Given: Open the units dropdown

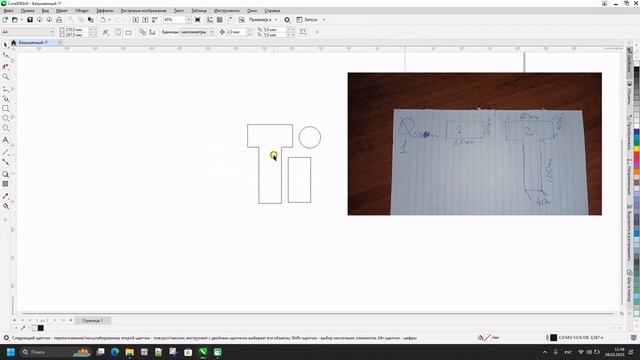Looking at the screenshot, I should [x=211, y=32].
